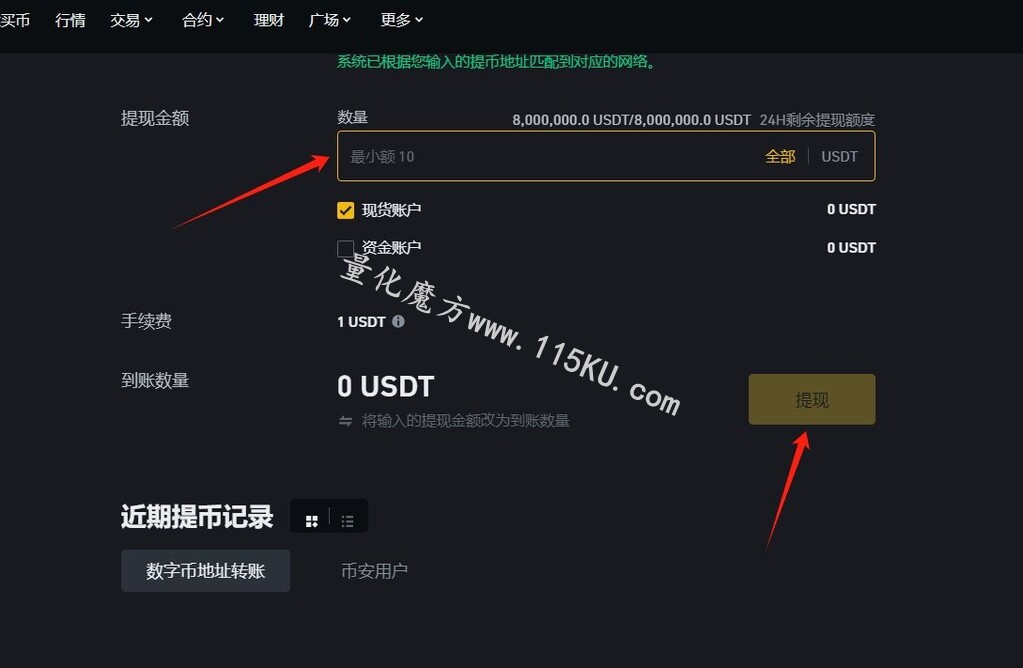Switch withdrawal records to grid view
The height and width of the screenshot is (668, 1023).
[x=312, y=521]
